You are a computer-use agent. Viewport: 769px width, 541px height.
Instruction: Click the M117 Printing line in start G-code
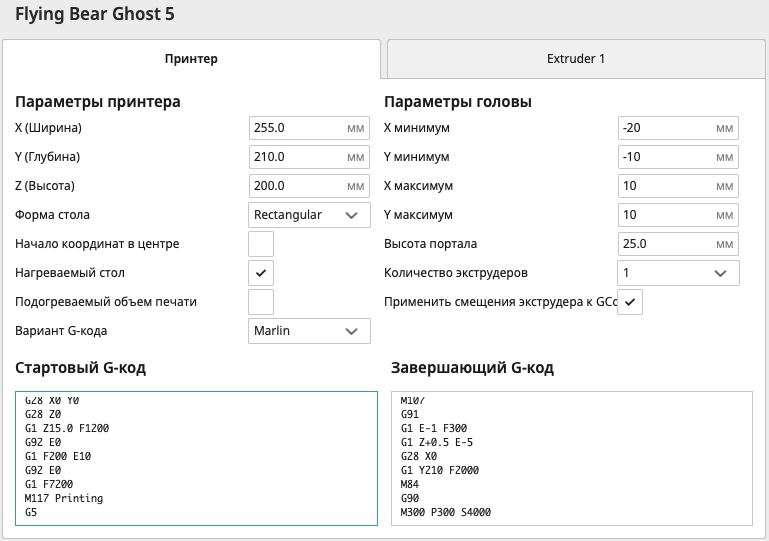64,498
